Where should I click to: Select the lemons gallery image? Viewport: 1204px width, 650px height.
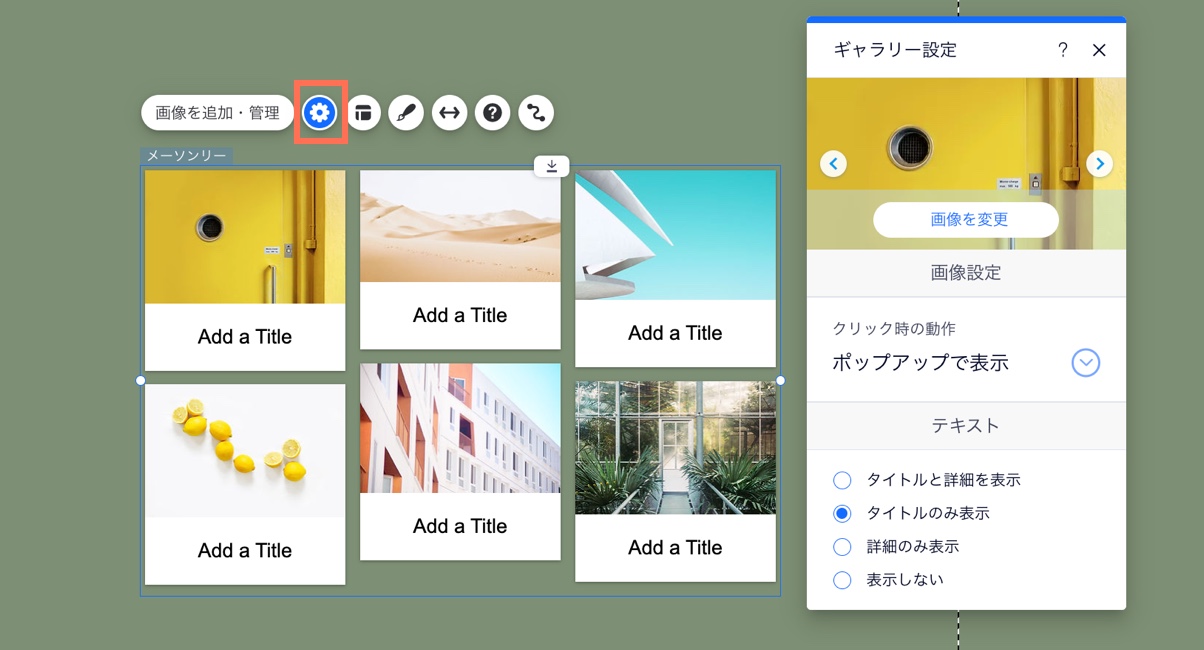coord(245,451)
